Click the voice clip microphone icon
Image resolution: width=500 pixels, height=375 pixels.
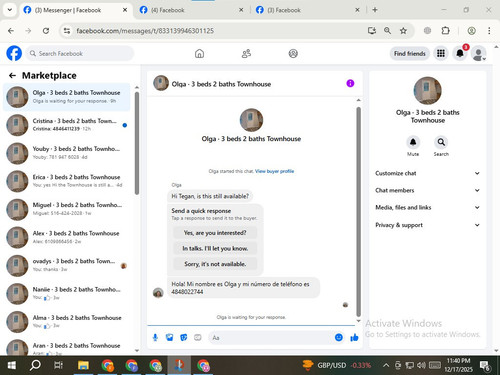tap(155, 338)
